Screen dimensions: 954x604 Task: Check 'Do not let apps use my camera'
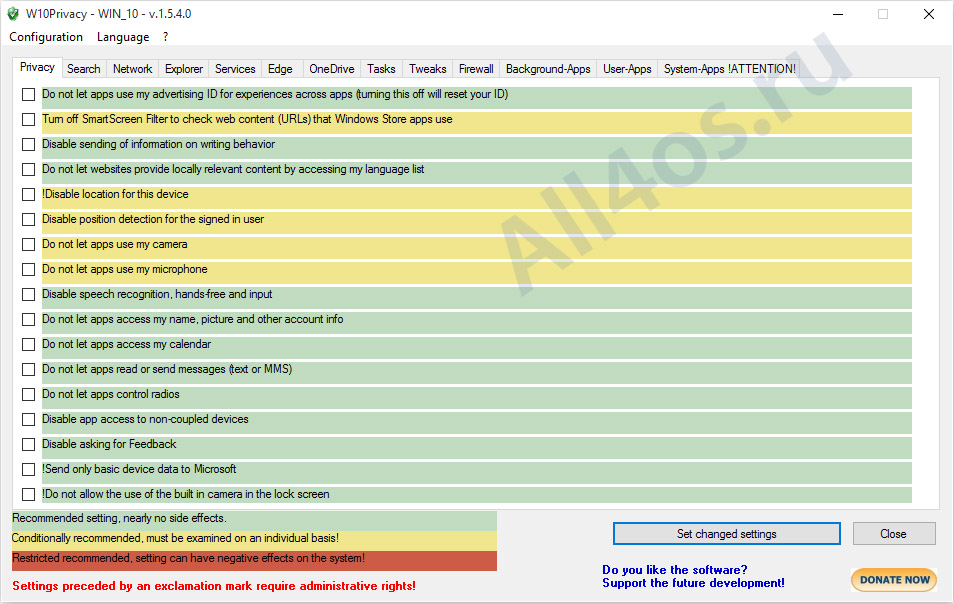[x=29, y=244]
